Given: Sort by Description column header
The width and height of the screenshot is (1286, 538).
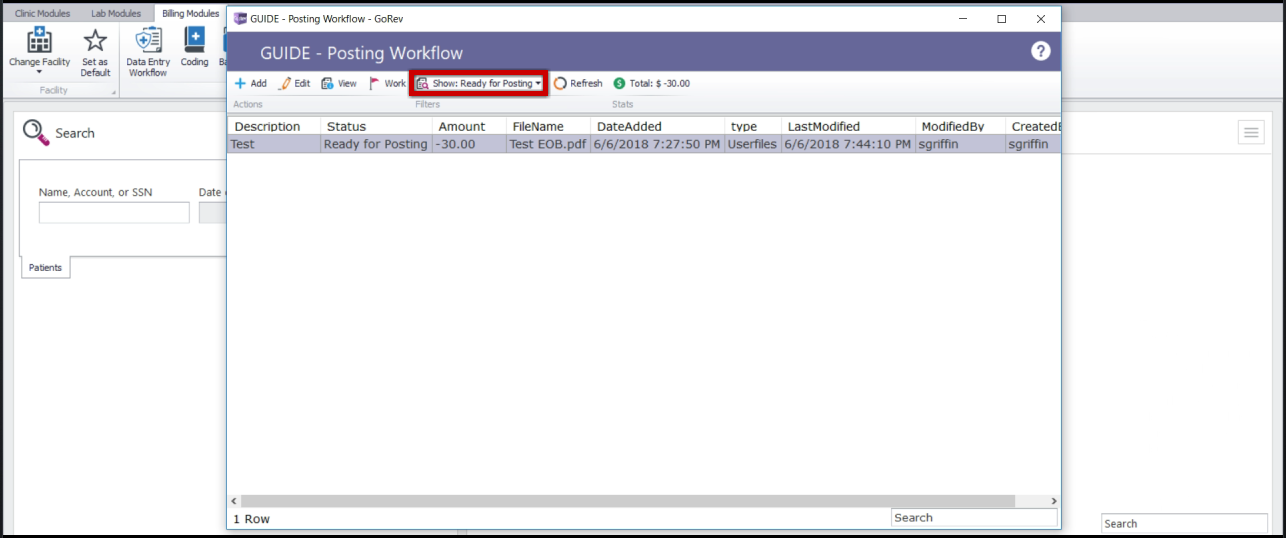Looking at the screenshot, I should 274,126.
